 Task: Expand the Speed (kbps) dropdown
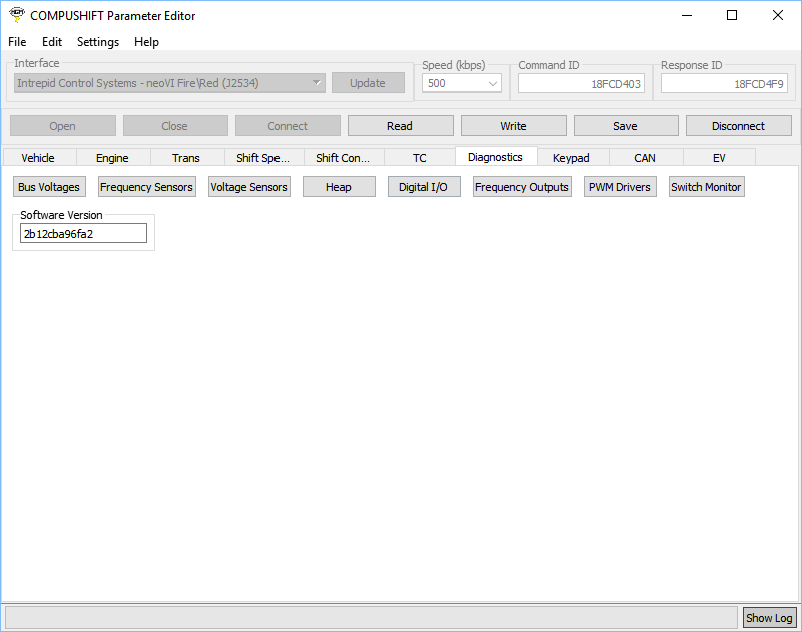462,83
